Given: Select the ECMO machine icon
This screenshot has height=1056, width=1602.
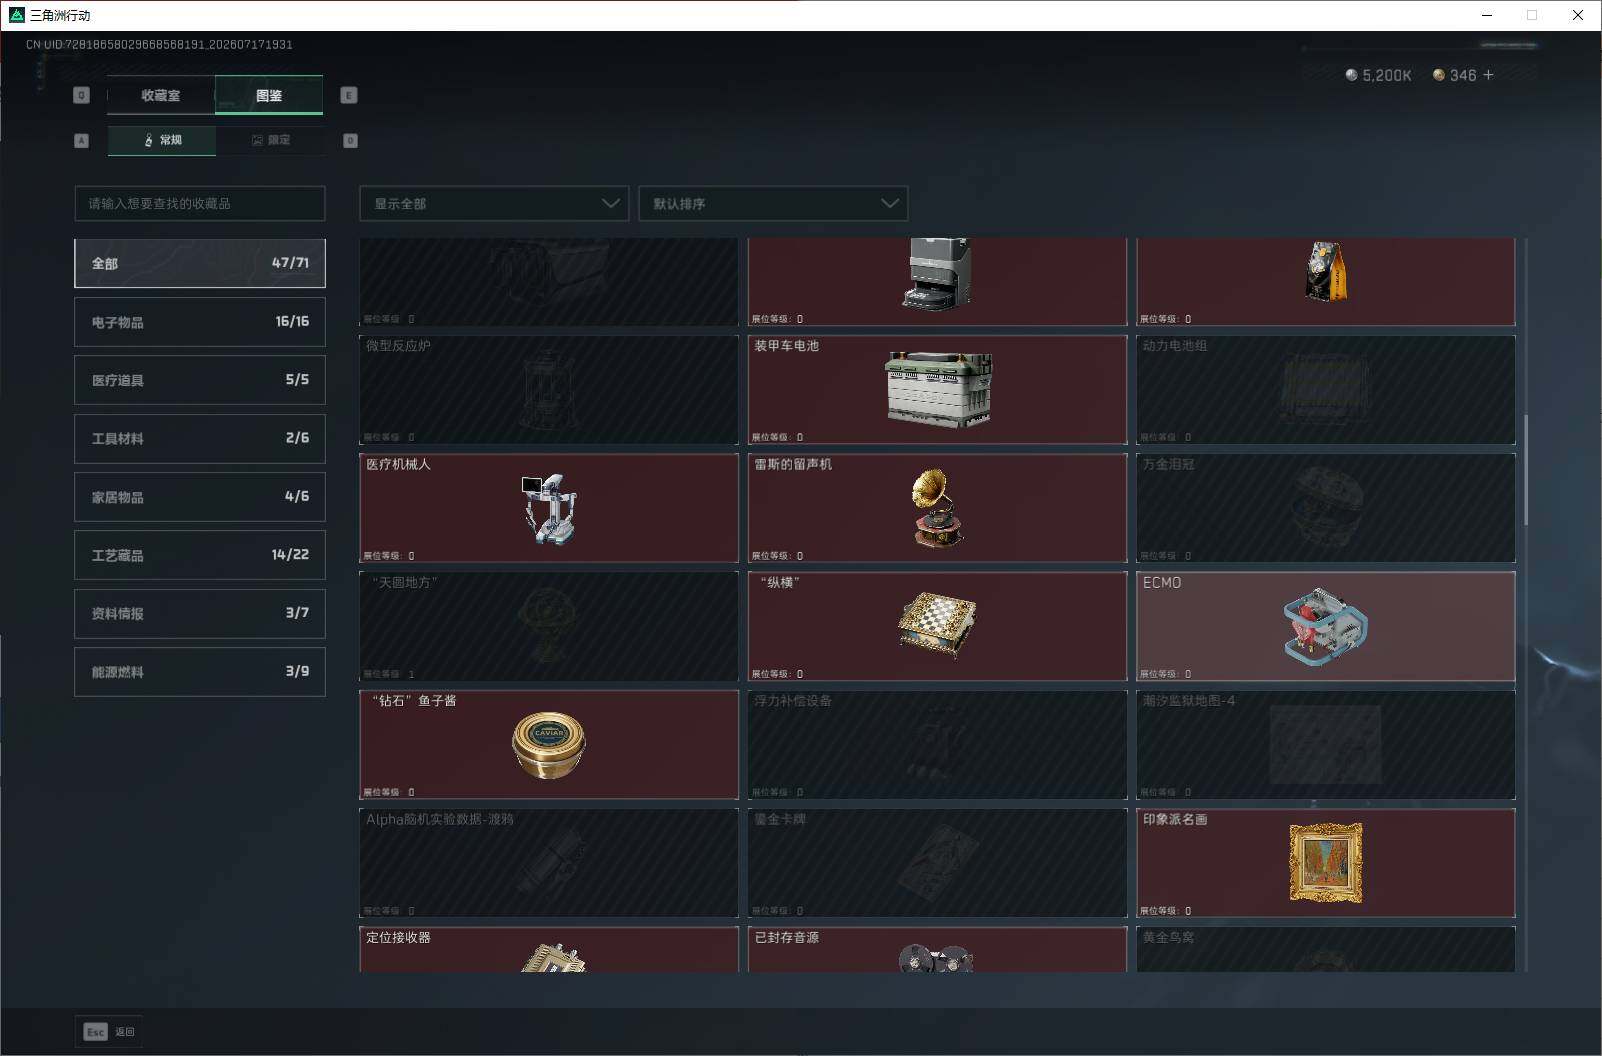Looking at the screenshot, I should 1325,628.
